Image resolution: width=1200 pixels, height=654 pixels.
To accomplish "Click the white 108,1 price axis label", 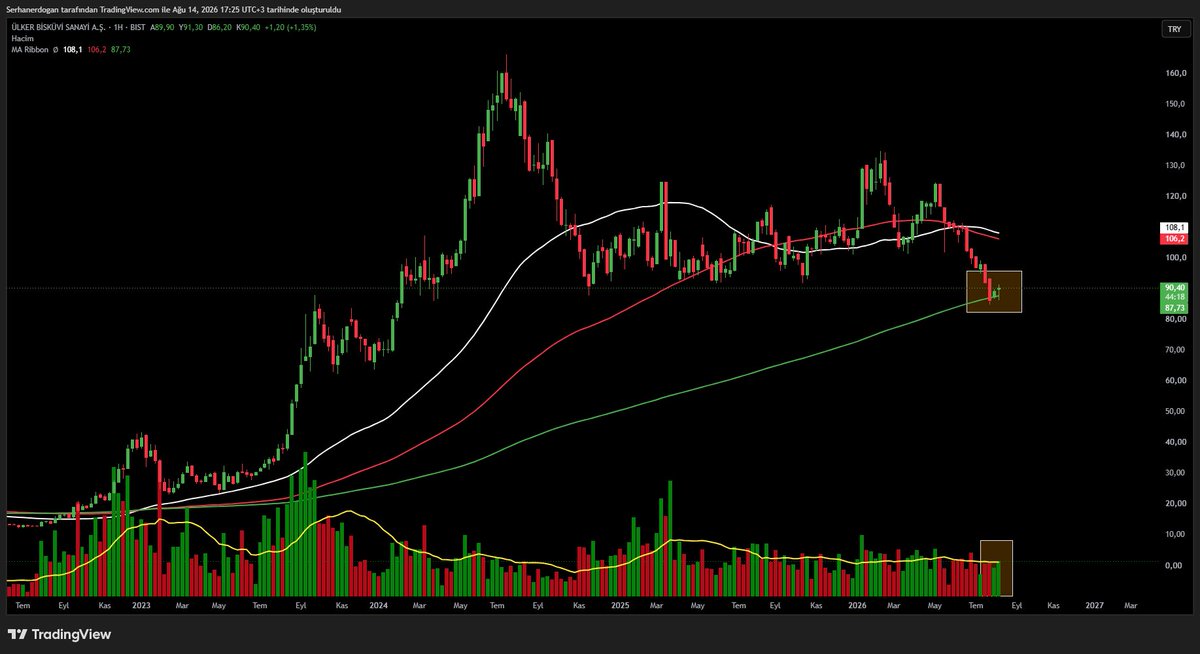I will 1173,229.
